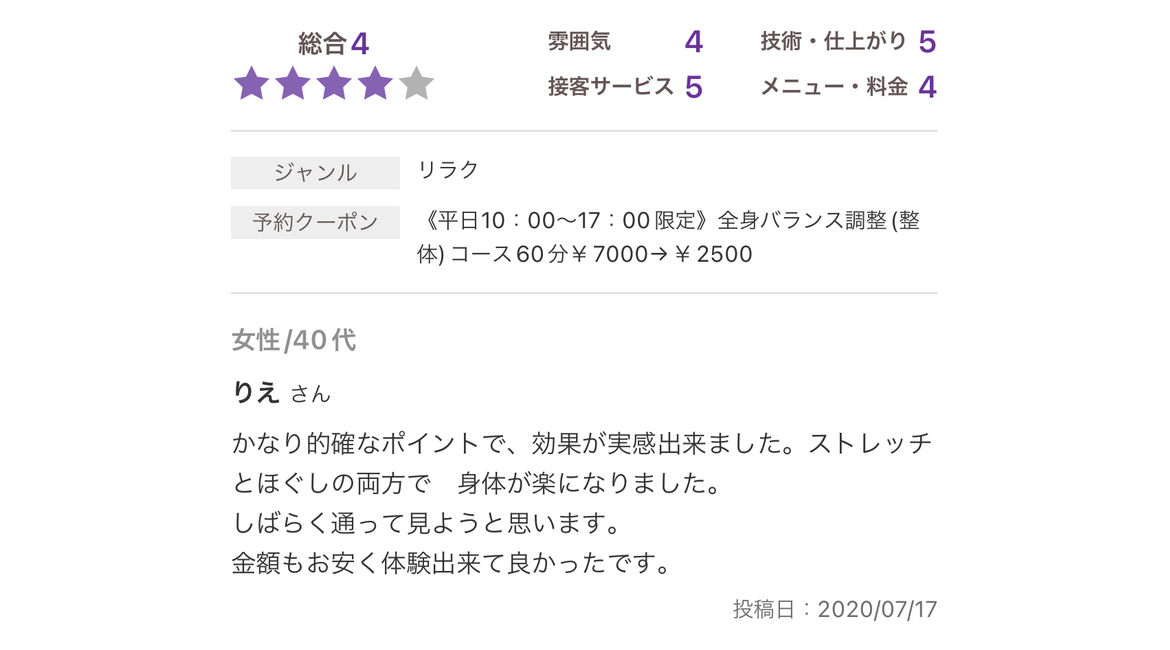Click the ジャンル label box

tap(315, 173)
